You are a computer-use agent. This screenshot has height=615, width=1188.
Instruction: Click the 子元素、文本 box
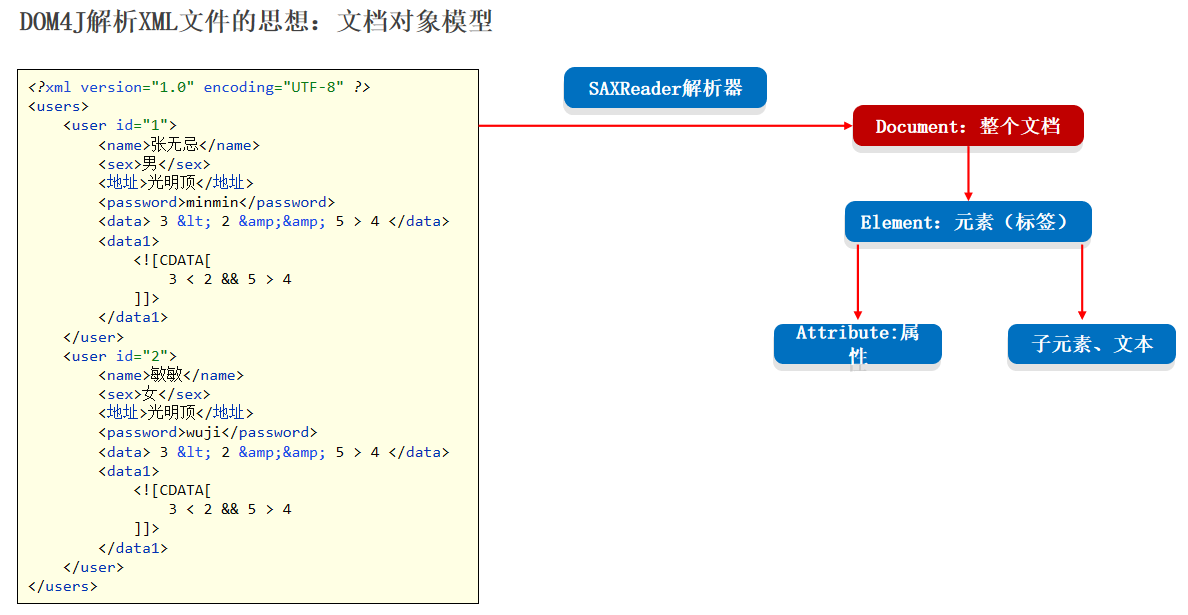click(x=1091, y=344)
